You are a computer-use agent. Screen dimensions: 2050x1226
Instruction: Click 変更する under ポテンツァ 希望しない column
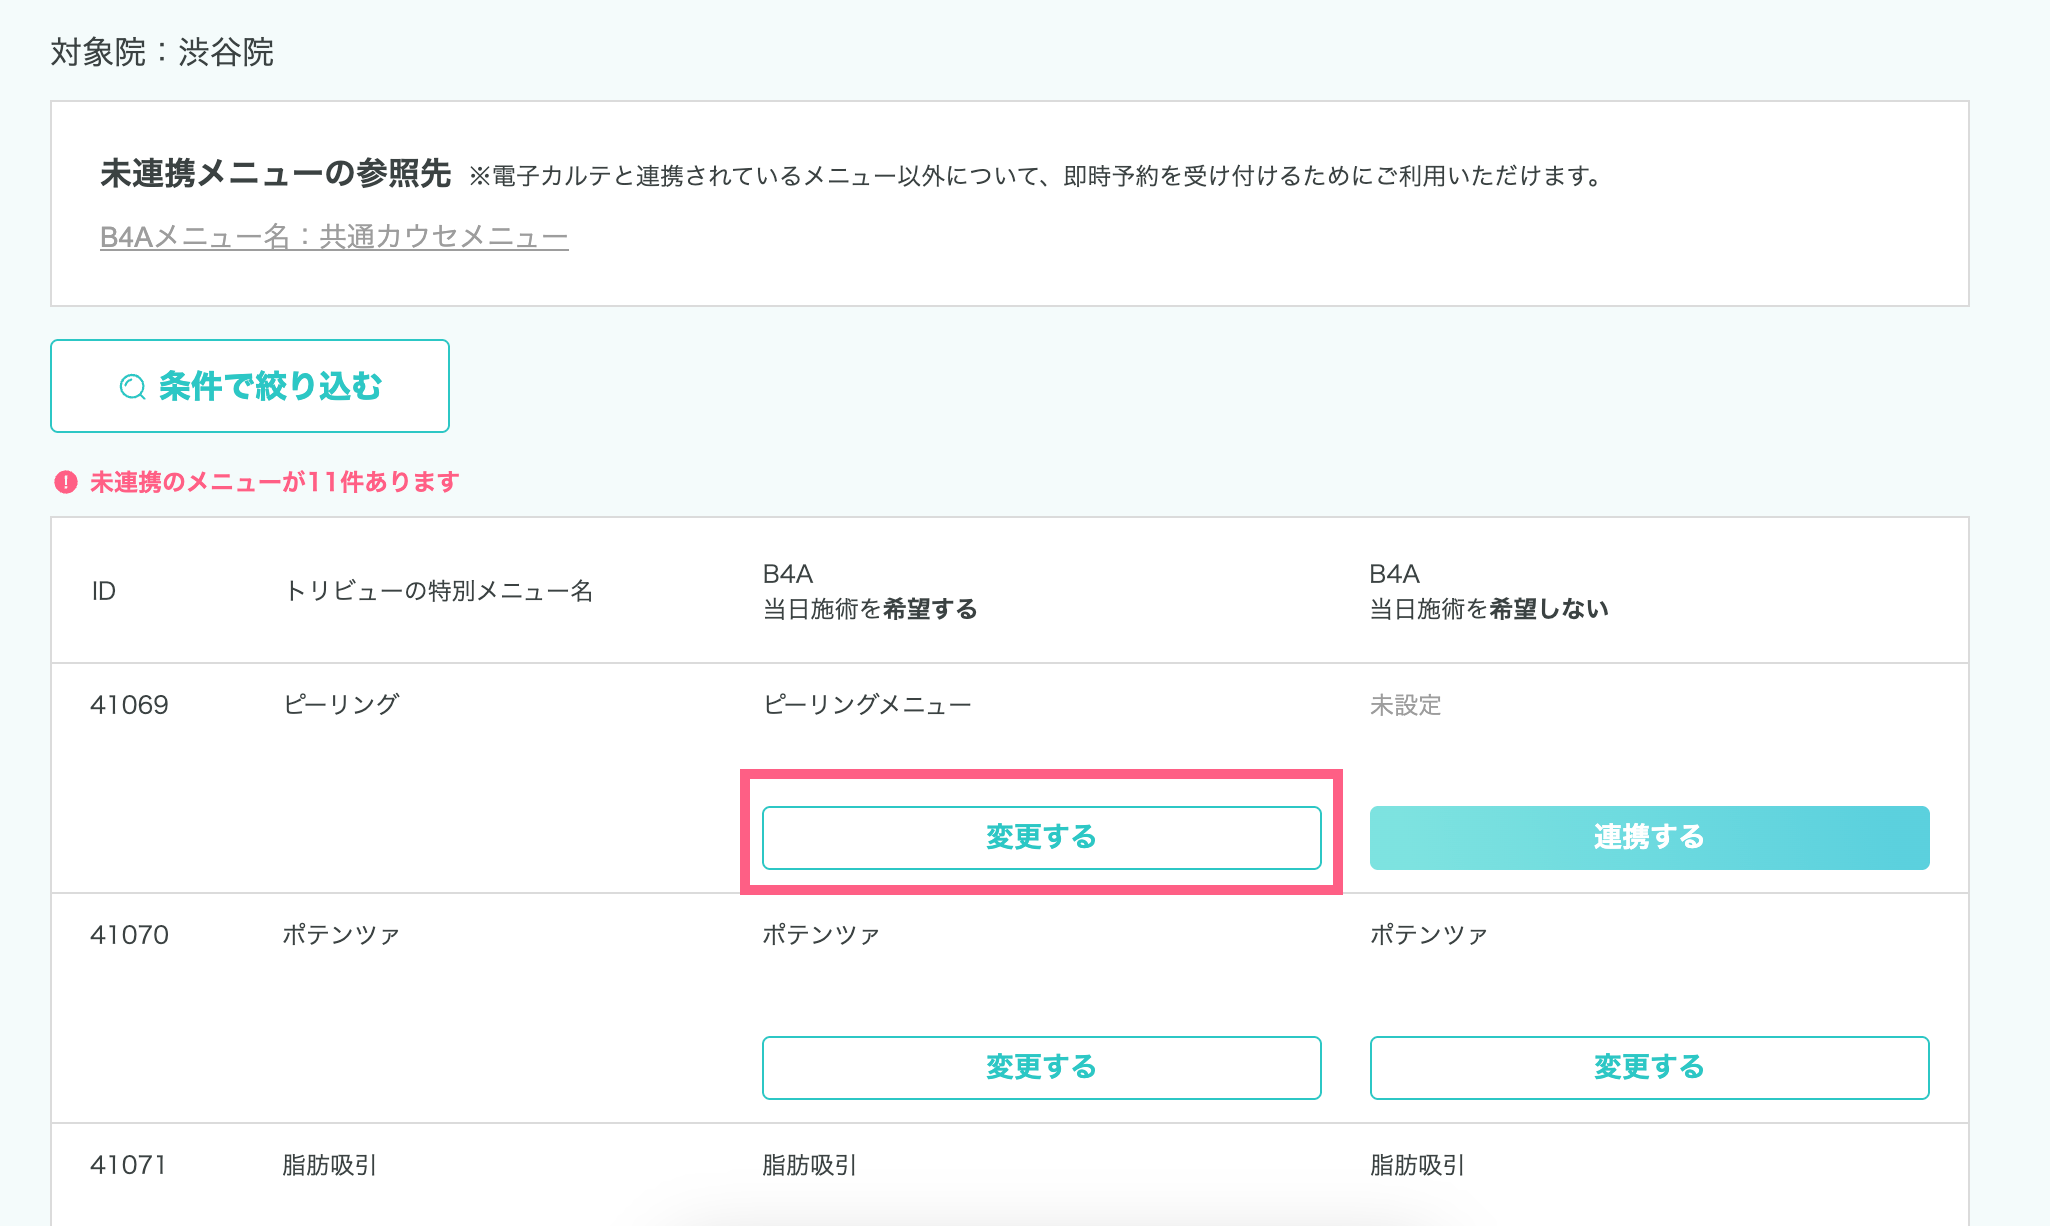pos(1648,1067)
